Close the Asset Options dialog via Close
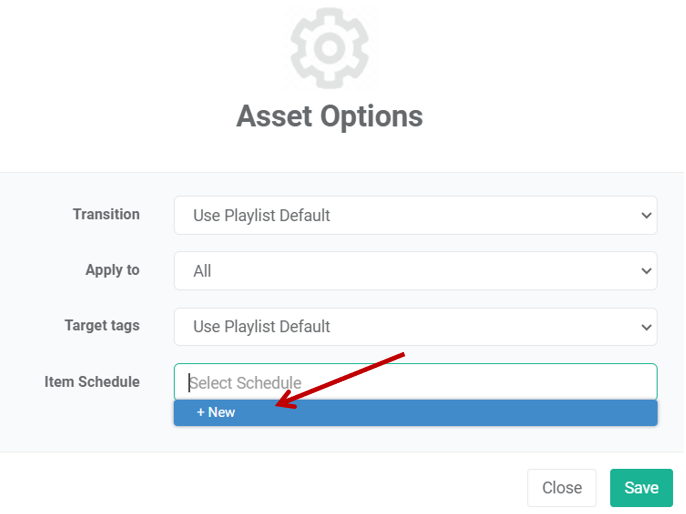This screenshot has height=514, width=686. (x=562, y=488)
